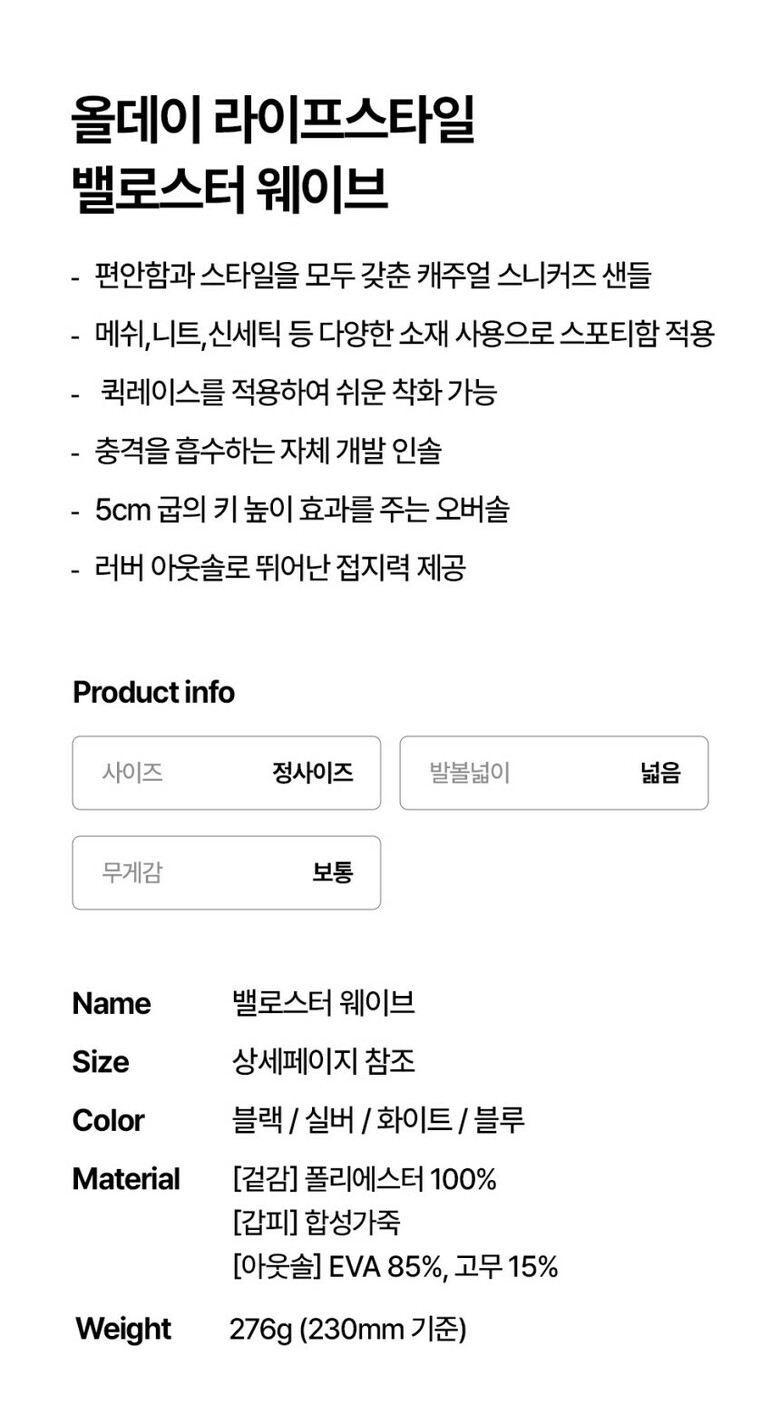Select the 러버 아웃솔 접지력 bullet
The width and height of the screenshot is (780, 1414).
280,568
